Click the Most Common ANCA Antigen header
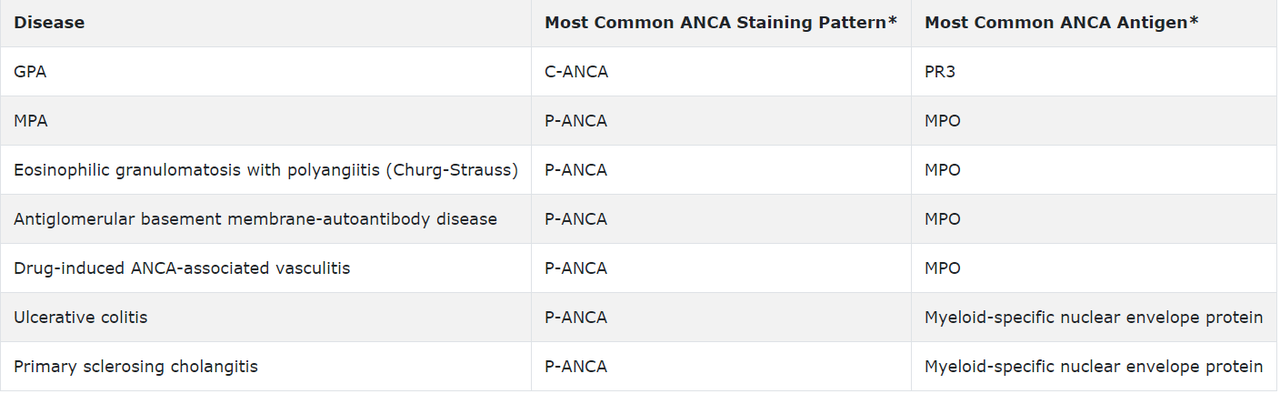This screenshot has width=1280, height=404. pos(1062,22)
